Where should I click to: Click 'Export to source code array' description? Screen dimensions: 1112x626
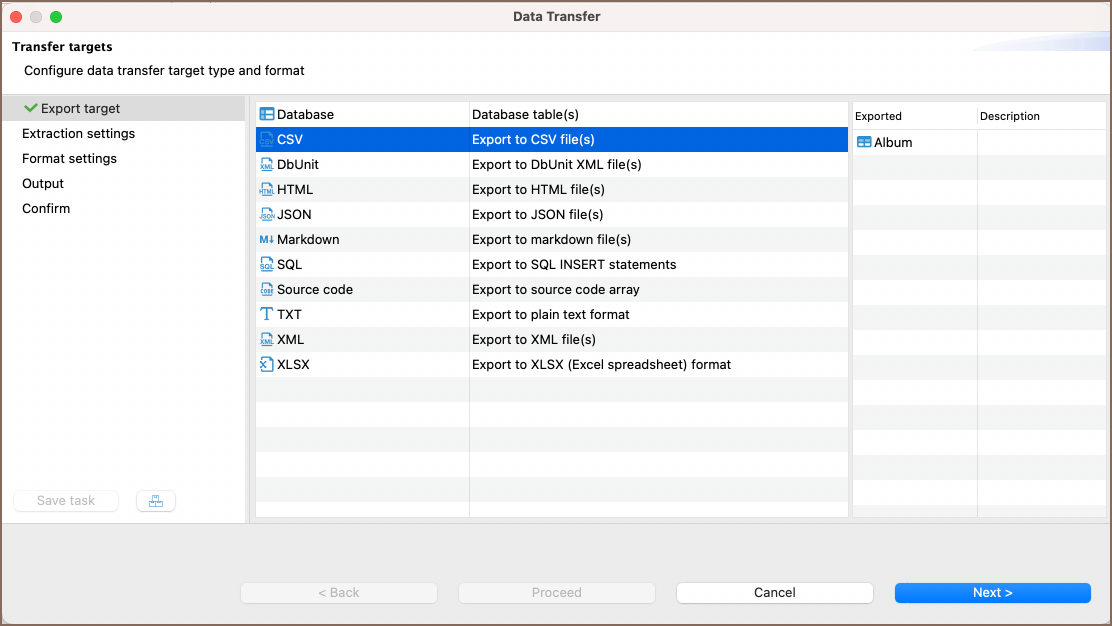point(556,289)
